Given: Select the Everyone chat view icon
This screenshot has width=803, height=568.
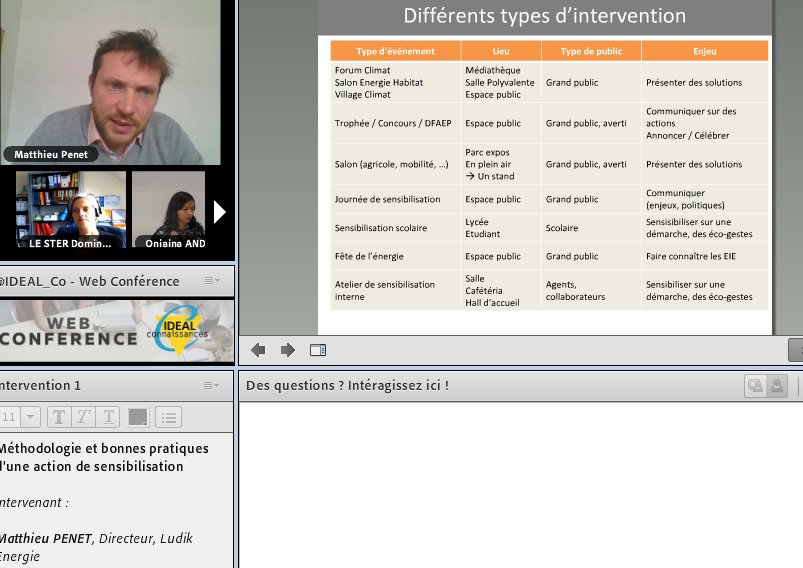Looking at the screenshot, I should (x=755, y=386).
